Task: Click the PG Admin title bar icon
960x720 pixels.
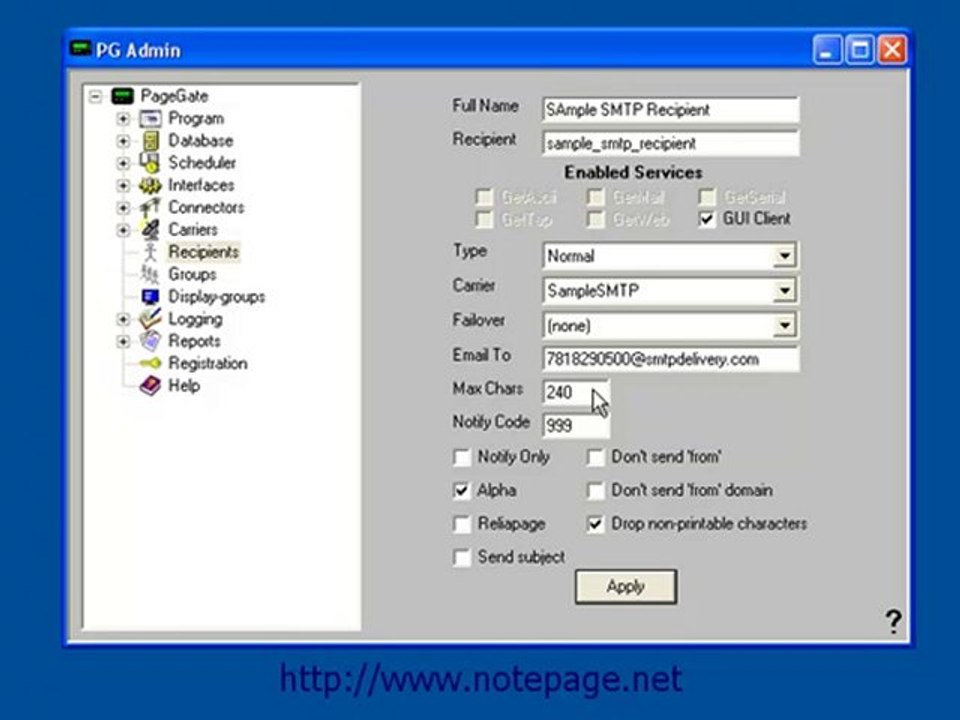Action: pos(80,48)
